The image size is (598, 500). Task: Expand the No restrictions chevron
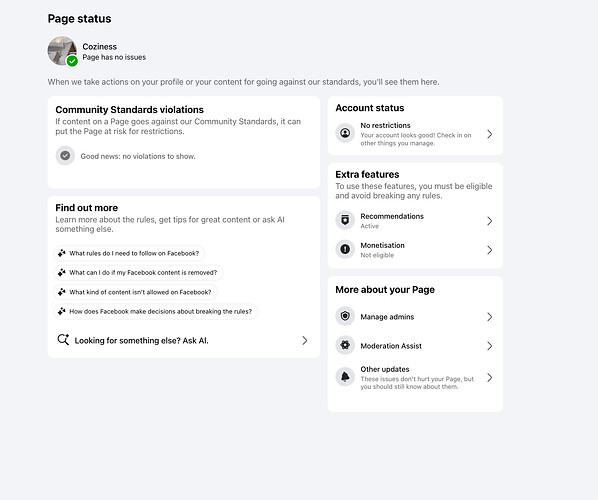click(x=490, y=134)
